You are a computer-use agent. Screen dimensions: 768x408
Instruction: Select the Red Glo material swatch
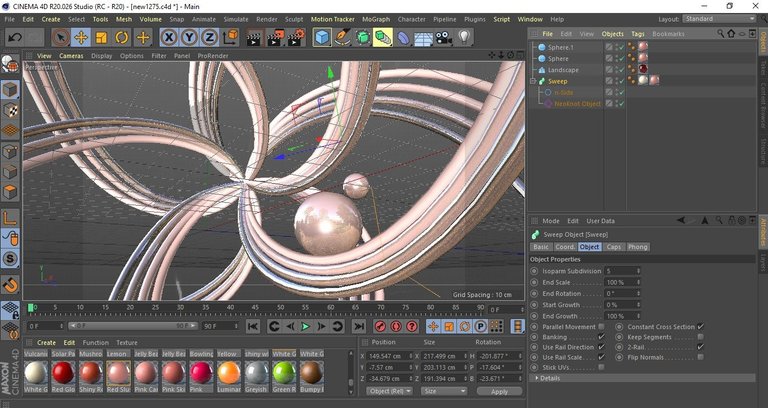pos(63,373)
